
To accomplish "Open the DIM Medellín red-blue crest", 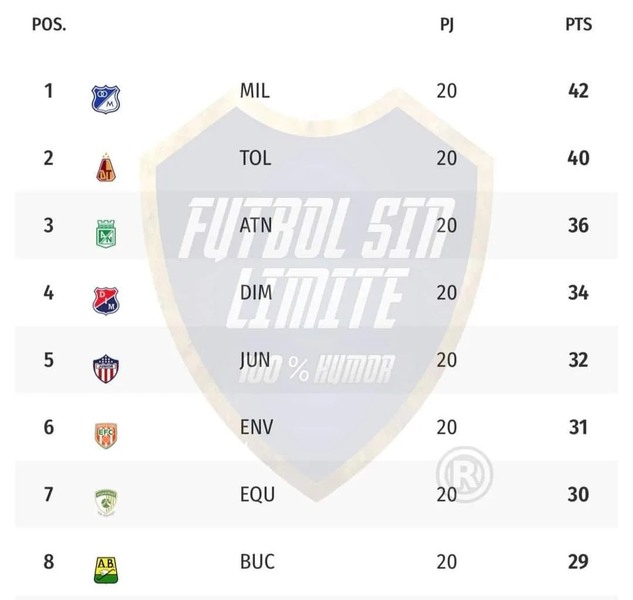I will (106, 301).
